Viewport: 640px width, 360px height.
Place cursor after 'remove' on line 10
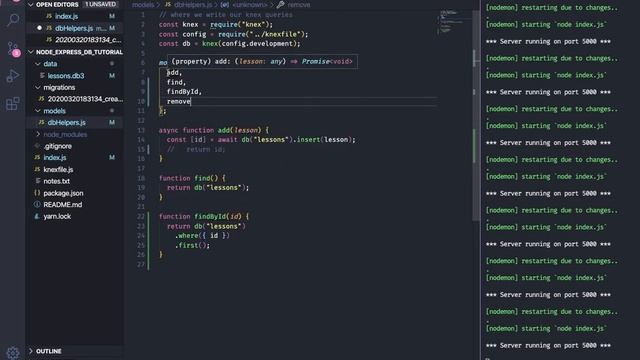click(191, 102)
